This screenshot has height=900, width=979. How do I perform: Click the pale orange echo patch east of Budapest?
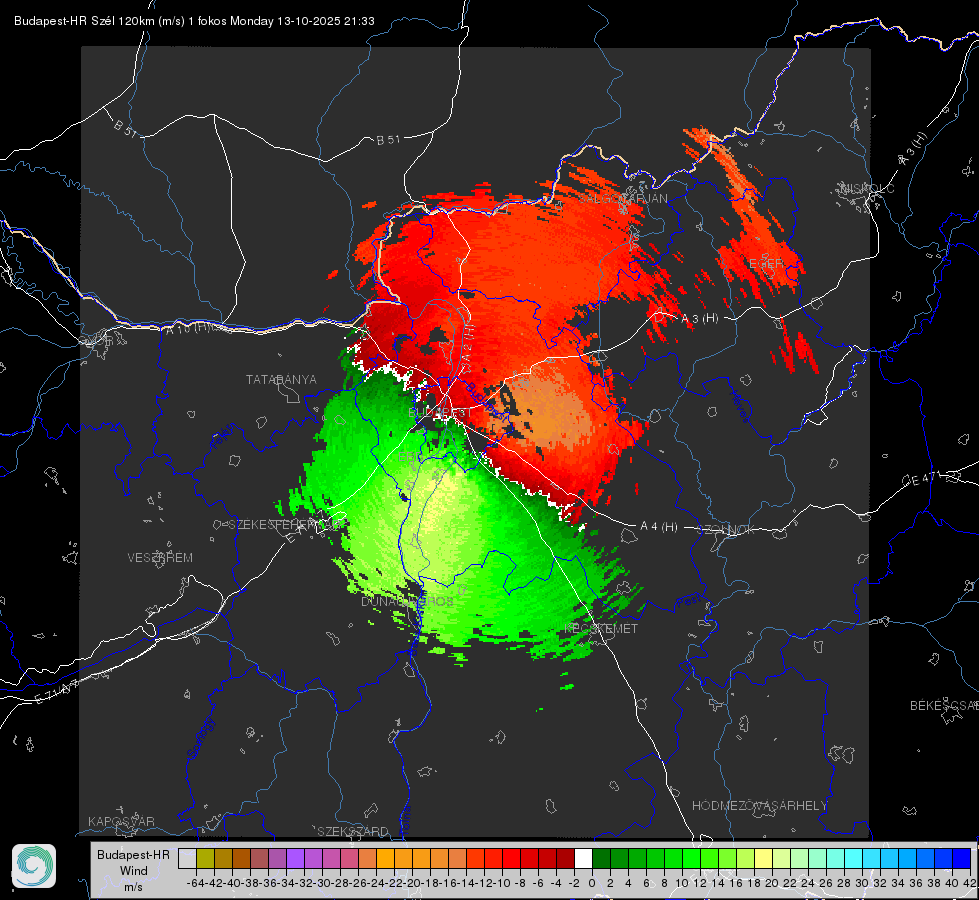[549, 411]
